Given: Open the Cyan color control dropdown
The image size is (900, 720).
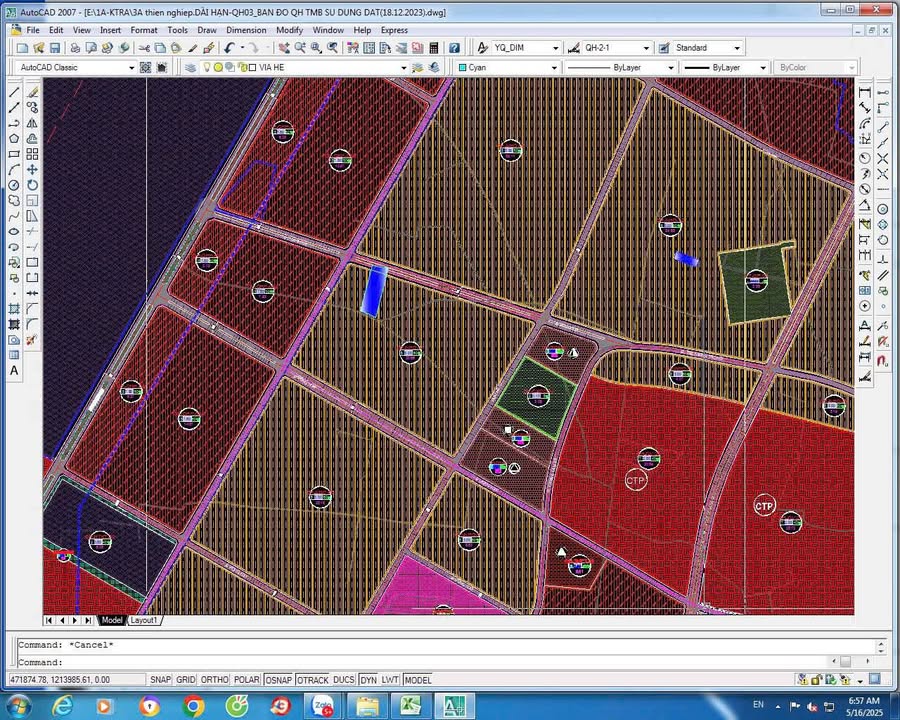Looking at the screenshot, I should [x=554, y=68].
